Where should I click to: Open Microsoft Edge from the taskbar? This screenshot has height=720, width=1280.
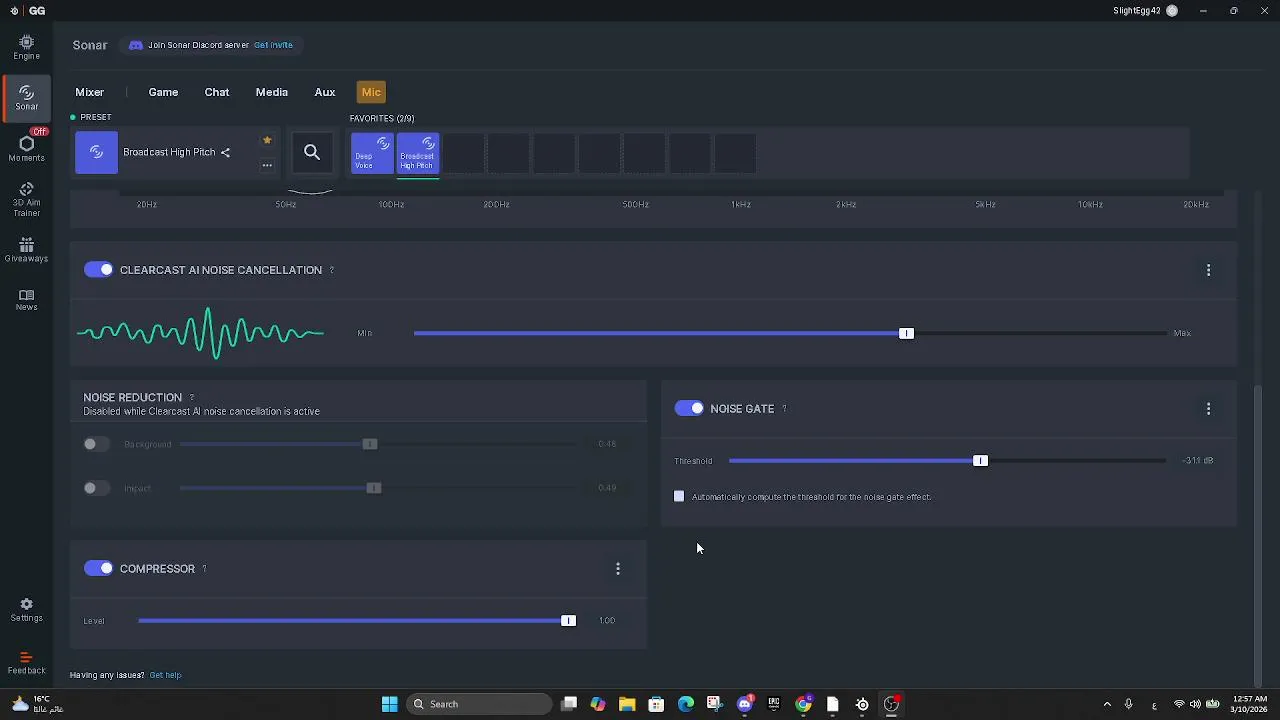[x=685, y=704]
